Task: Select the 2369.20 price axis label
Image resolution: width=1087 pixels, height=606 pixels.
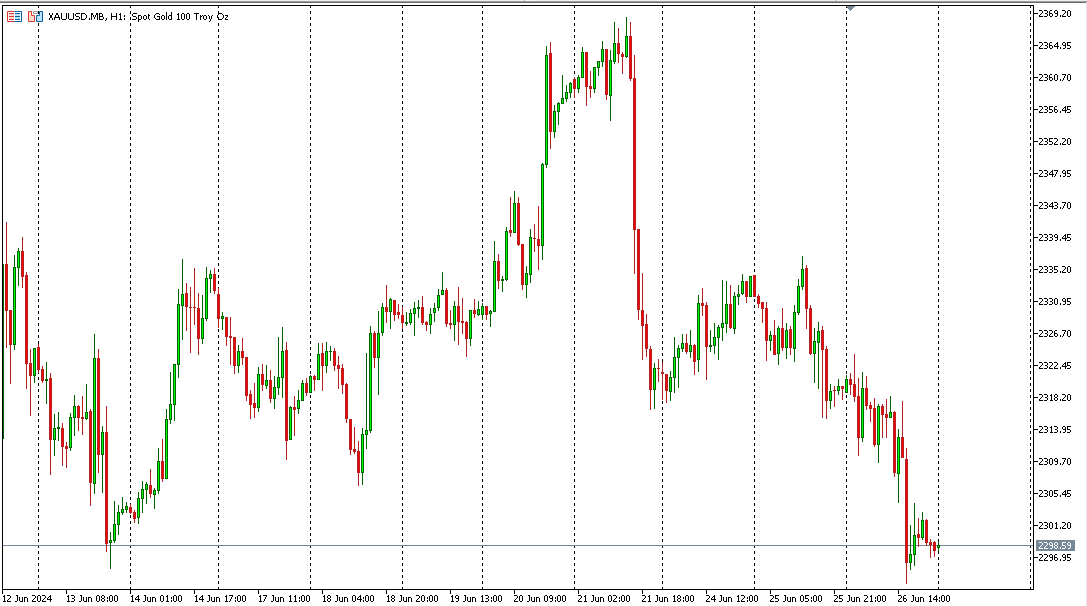Action: pos(1054,13)
